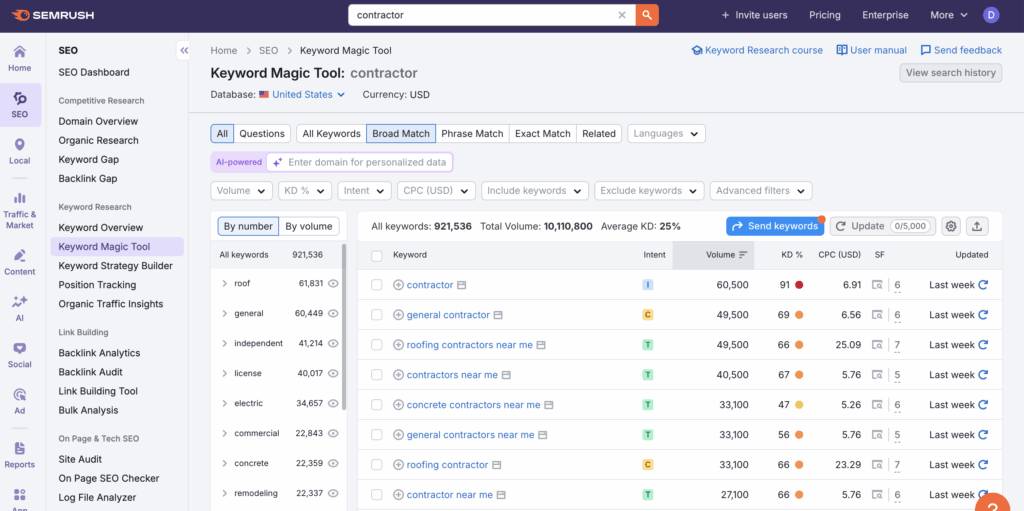Click the user avatar D
This screenshot has width=1024, height=511.
click(x=991, y=15)
